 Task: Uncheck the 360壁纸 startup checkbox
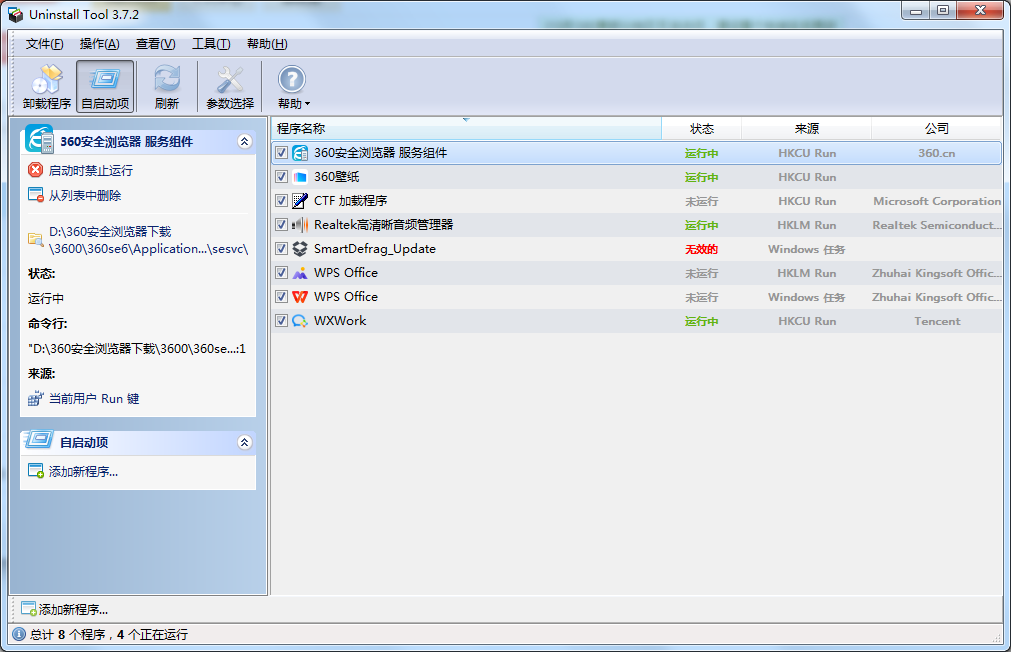pos(281,177)
